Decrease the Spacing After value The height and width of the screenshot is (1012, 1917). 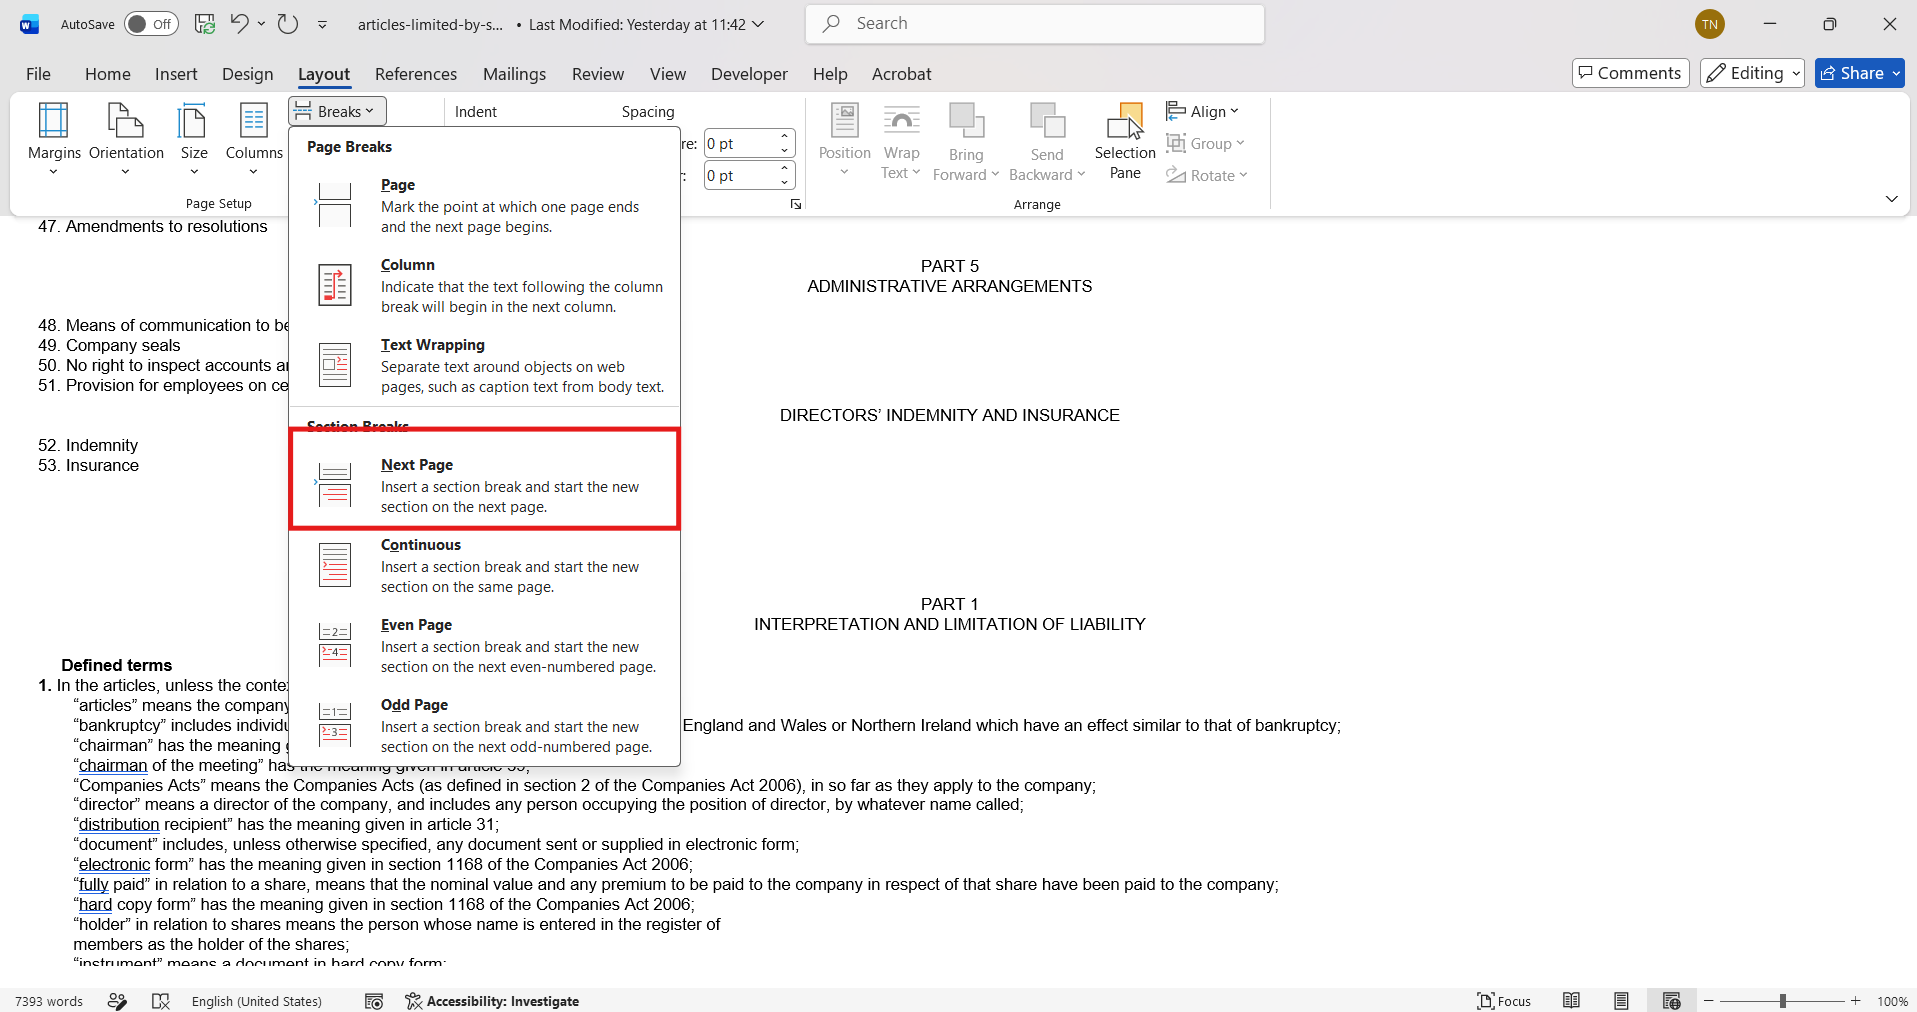pyautogui.click(x=785, y=183)
